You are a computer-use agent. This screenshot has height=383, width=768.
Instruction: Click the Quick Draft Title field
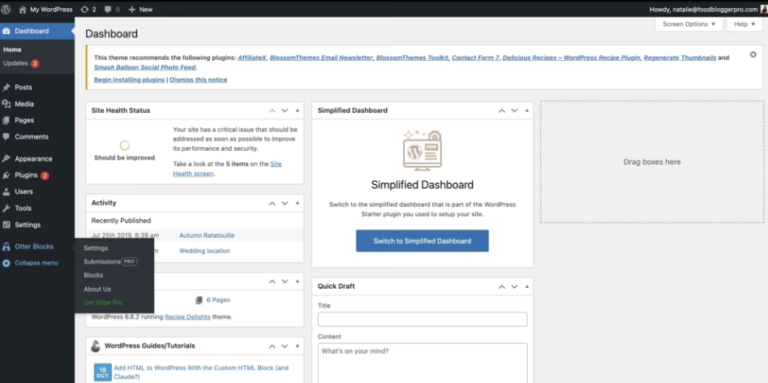click(422, 319)
